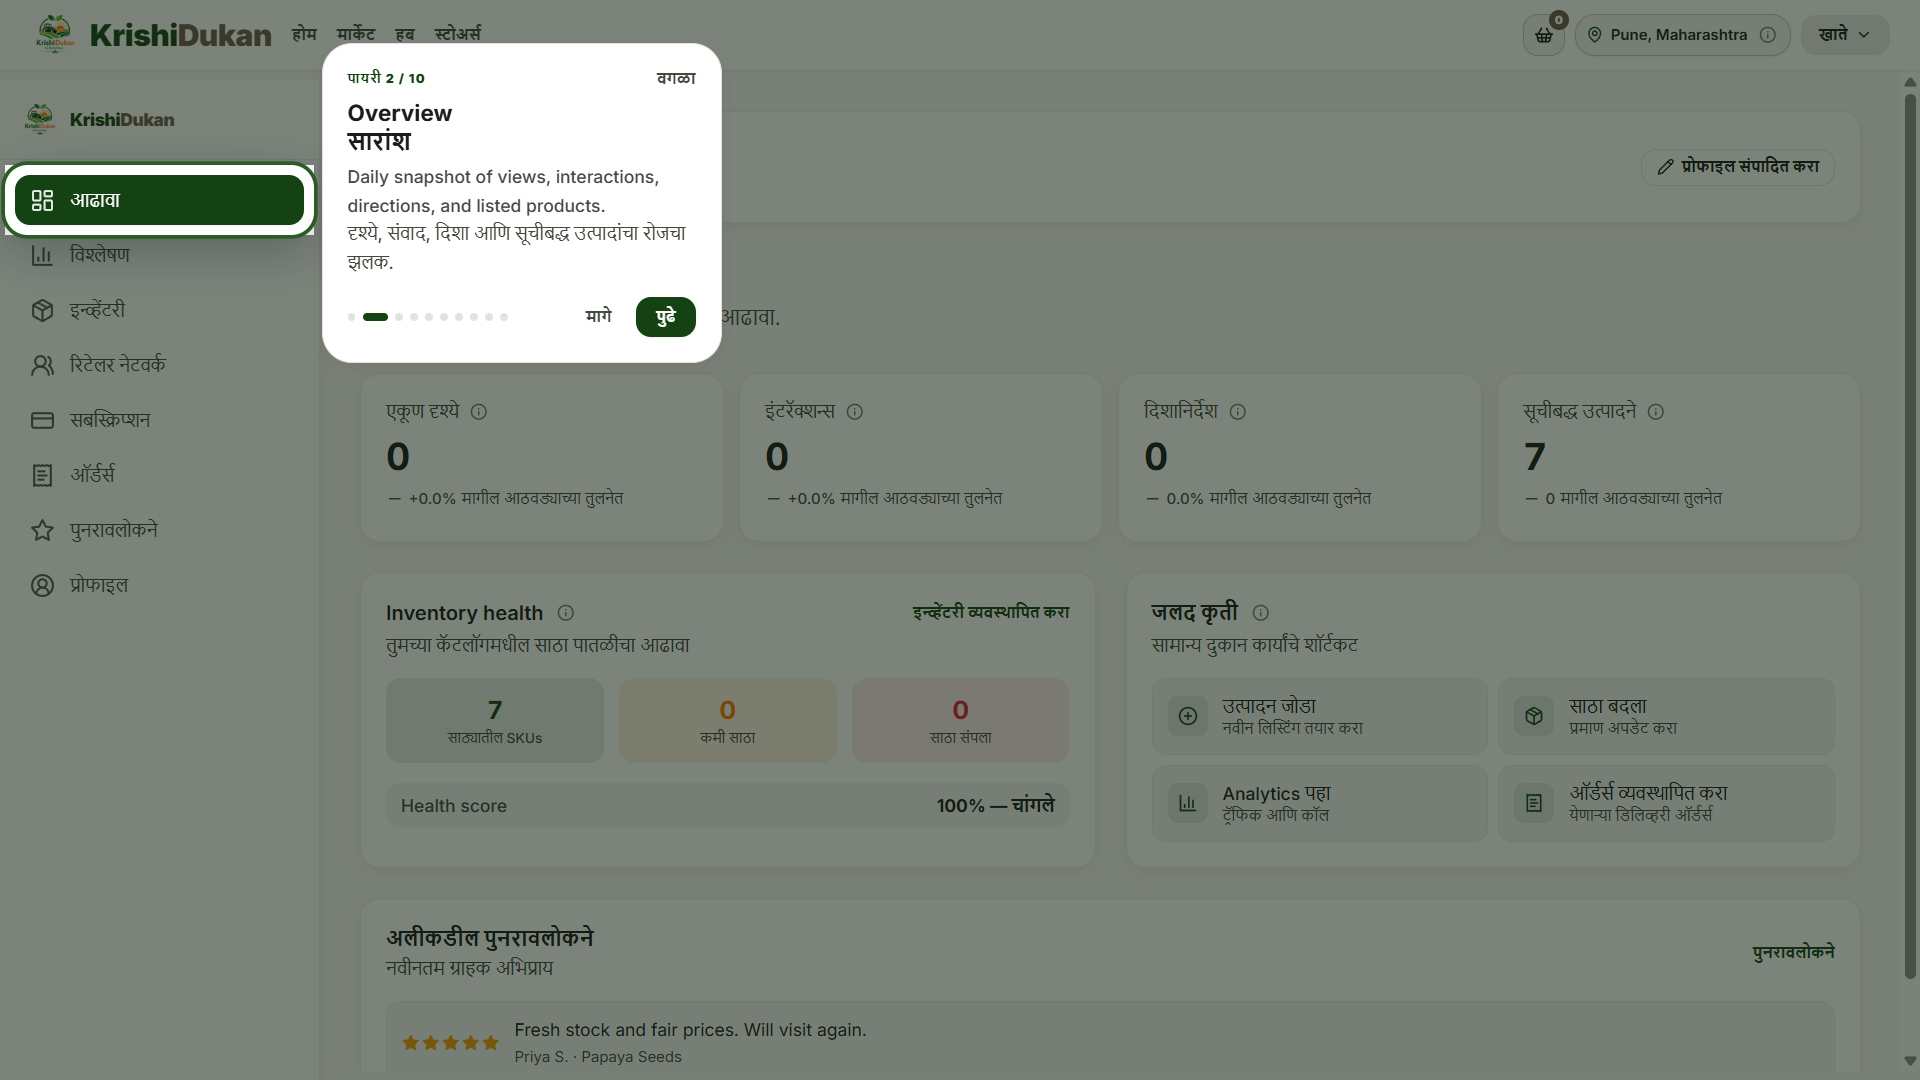Click info icon beside Inventory health
The width and height of the screenshot is (1920, 1080).
[x=566, y=613]
